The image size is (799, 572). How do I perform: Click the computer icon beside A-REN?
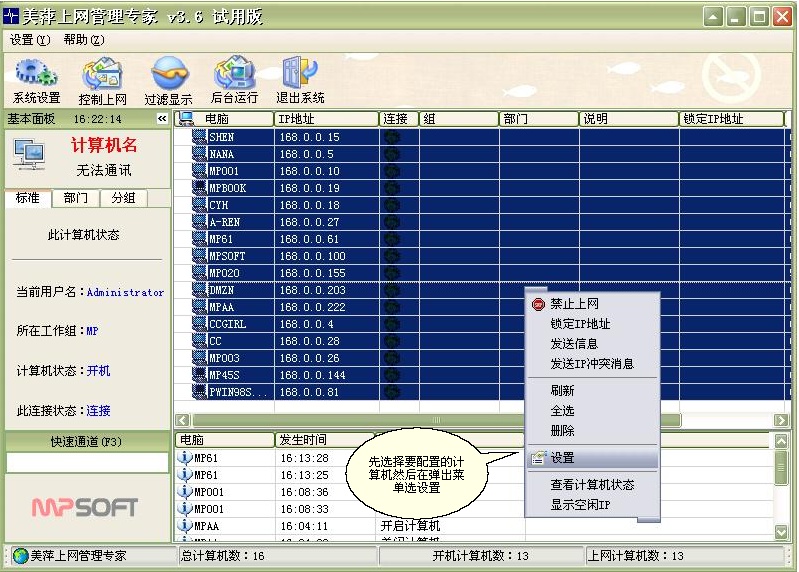199,222
